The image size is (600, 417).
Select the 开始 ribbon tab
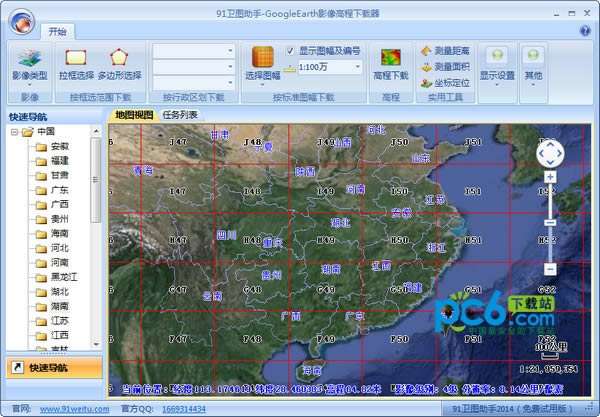(x=58, y=31)
